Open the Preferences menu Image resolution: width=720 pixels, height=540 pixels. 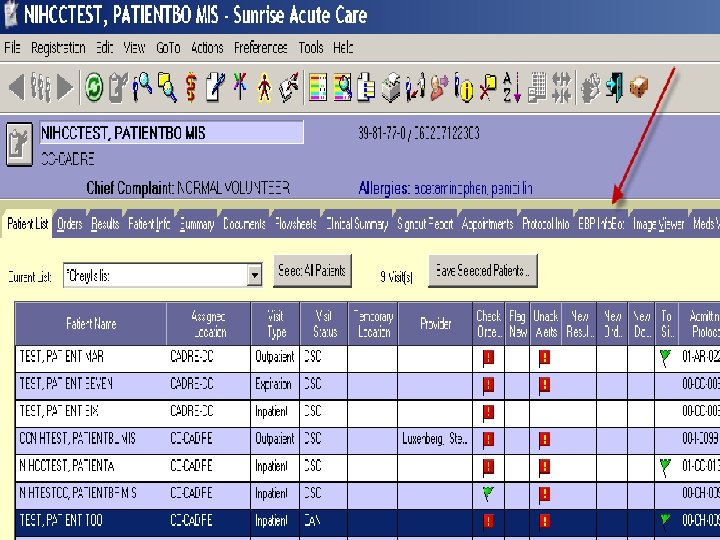[x=261, y=47]
